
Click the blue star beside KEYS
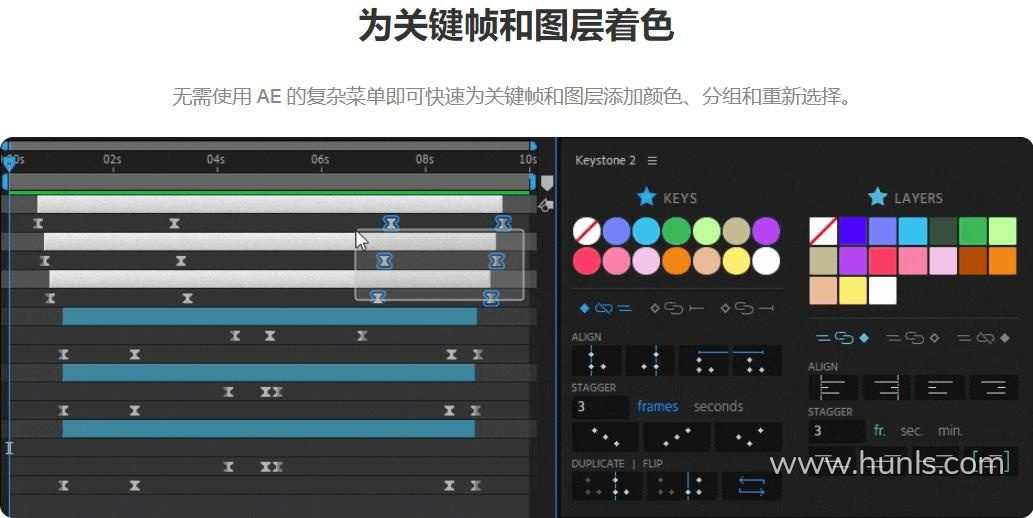point(646,197)
